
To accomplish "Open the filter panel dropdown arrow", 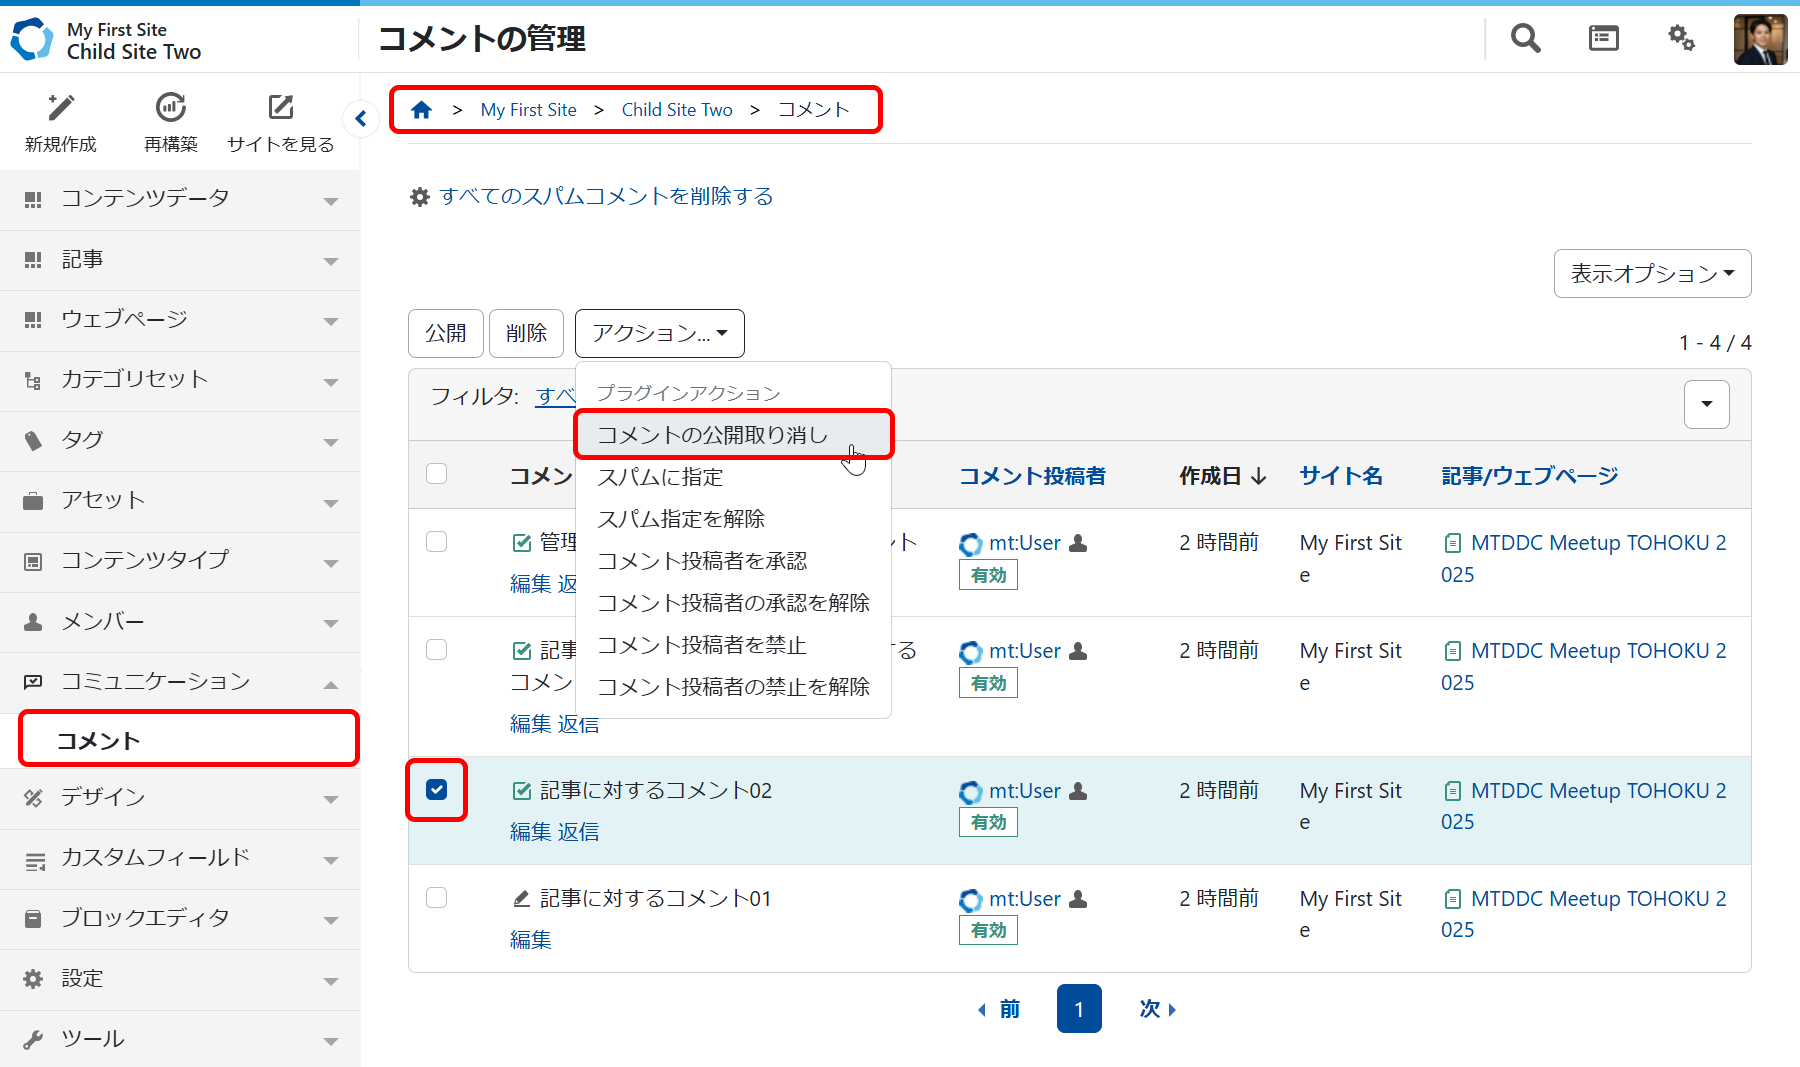I will 1706,404.
